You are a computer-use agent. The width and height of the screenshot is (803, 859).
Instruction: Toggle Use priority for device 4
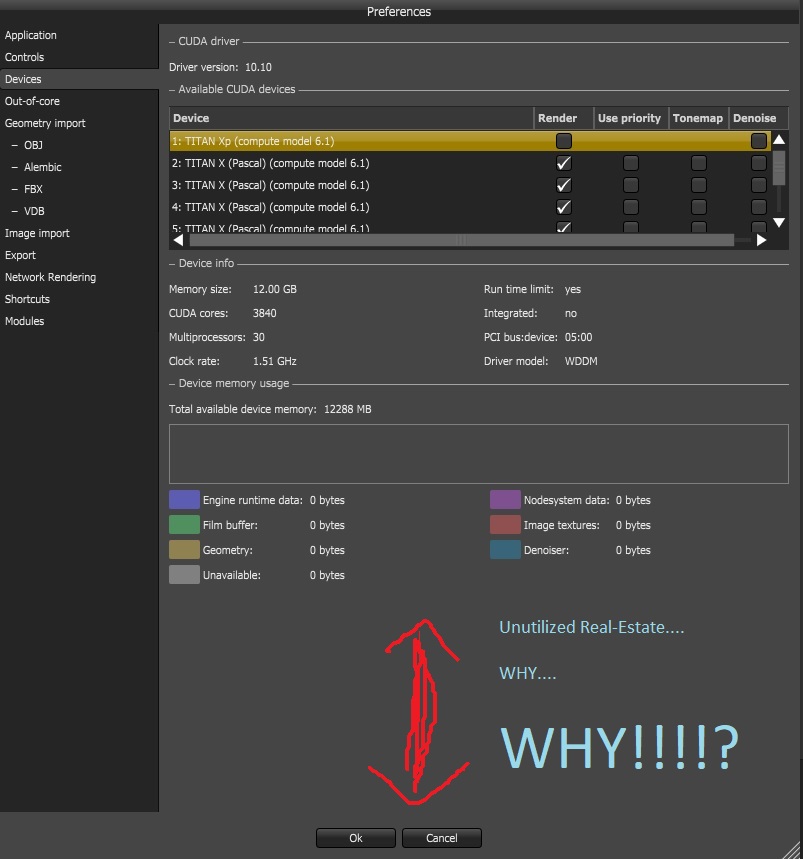coord(630,207)
